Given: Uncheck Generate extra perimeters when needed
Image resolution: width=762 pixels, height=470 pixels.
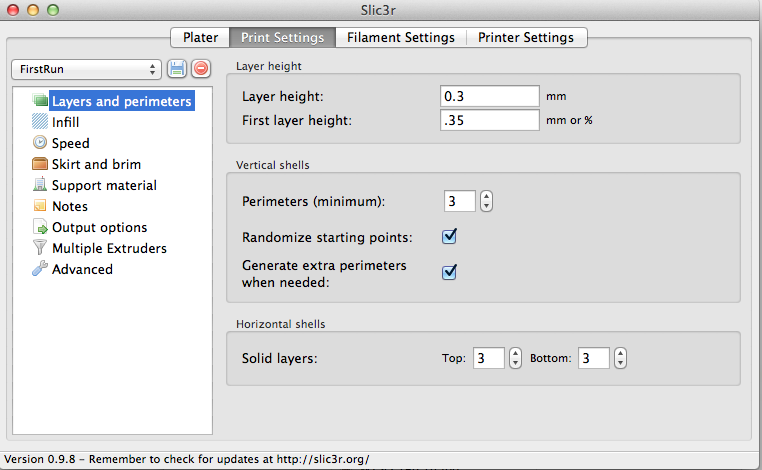Looking at the screenshot, I should click(x=450, y=272).
